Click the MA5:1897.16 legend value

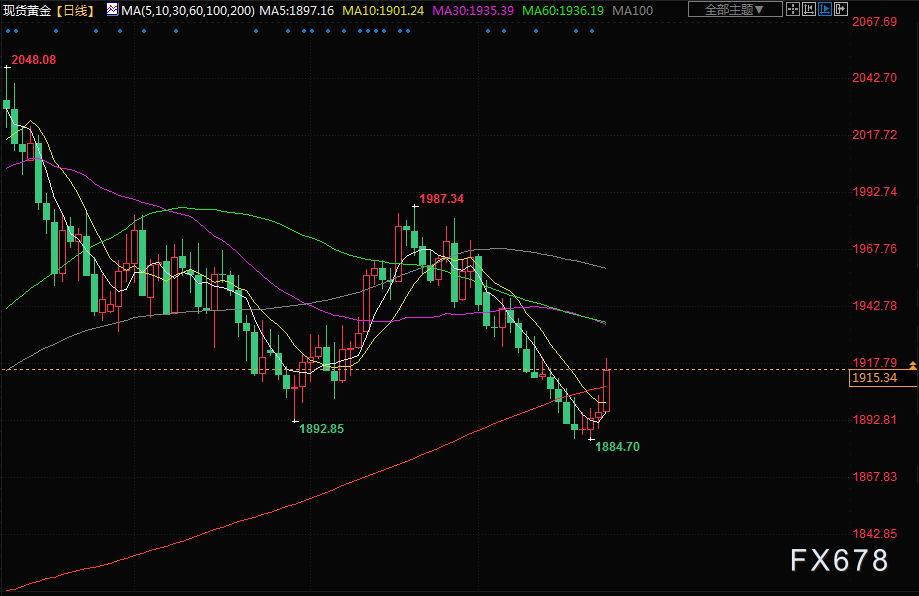pos(297,11)
